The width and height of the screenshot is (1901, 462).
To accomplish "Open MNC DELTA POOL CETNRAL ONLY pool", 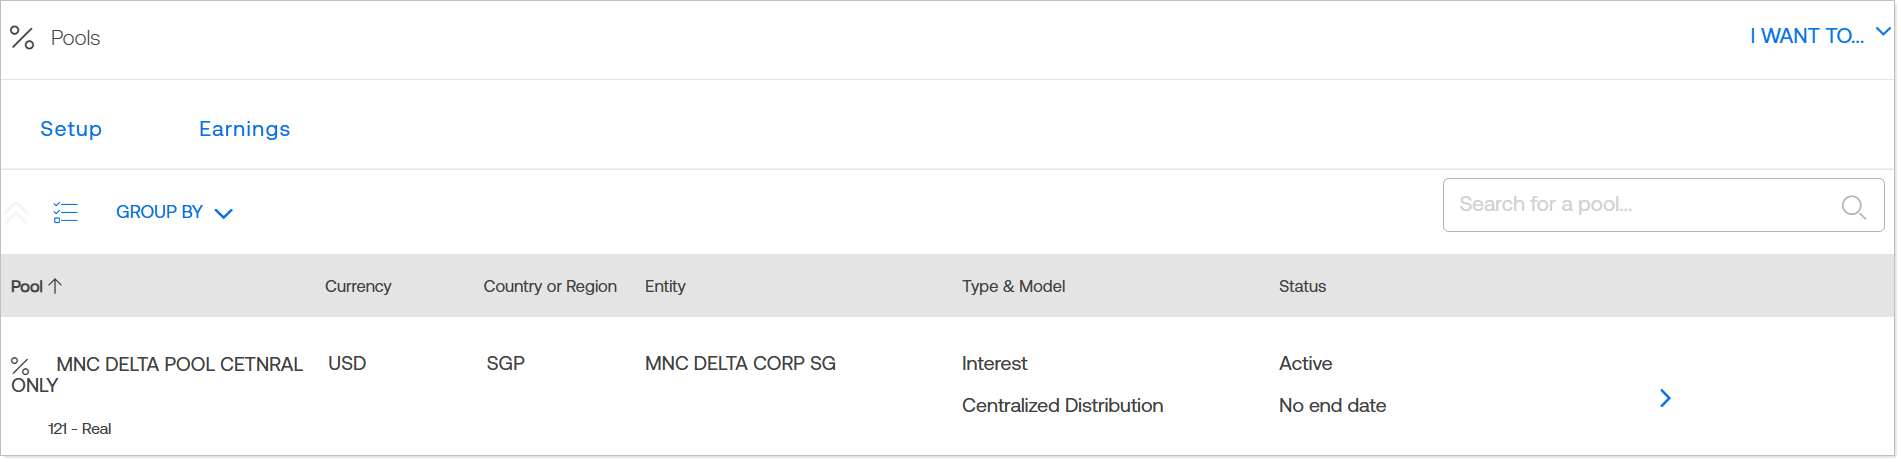I will [x=179, y=365].
